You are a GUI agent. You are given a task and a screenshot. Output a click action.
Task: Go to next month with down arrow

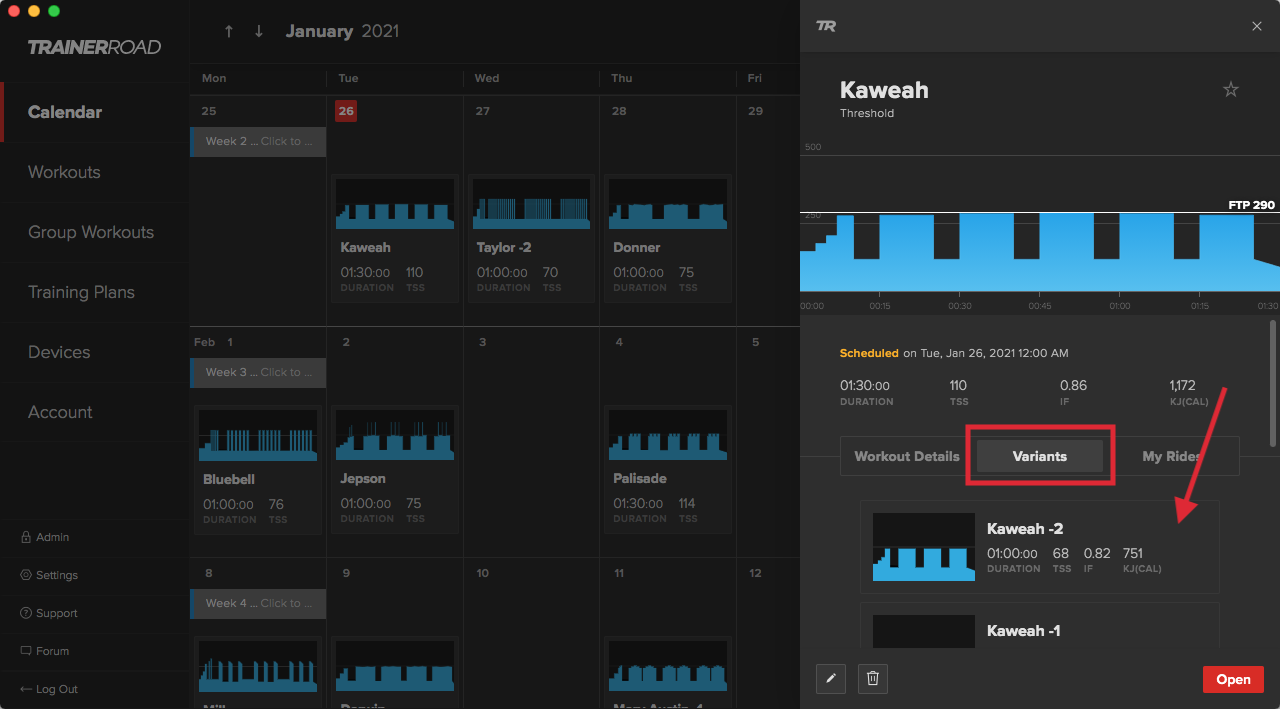[259, 31]
